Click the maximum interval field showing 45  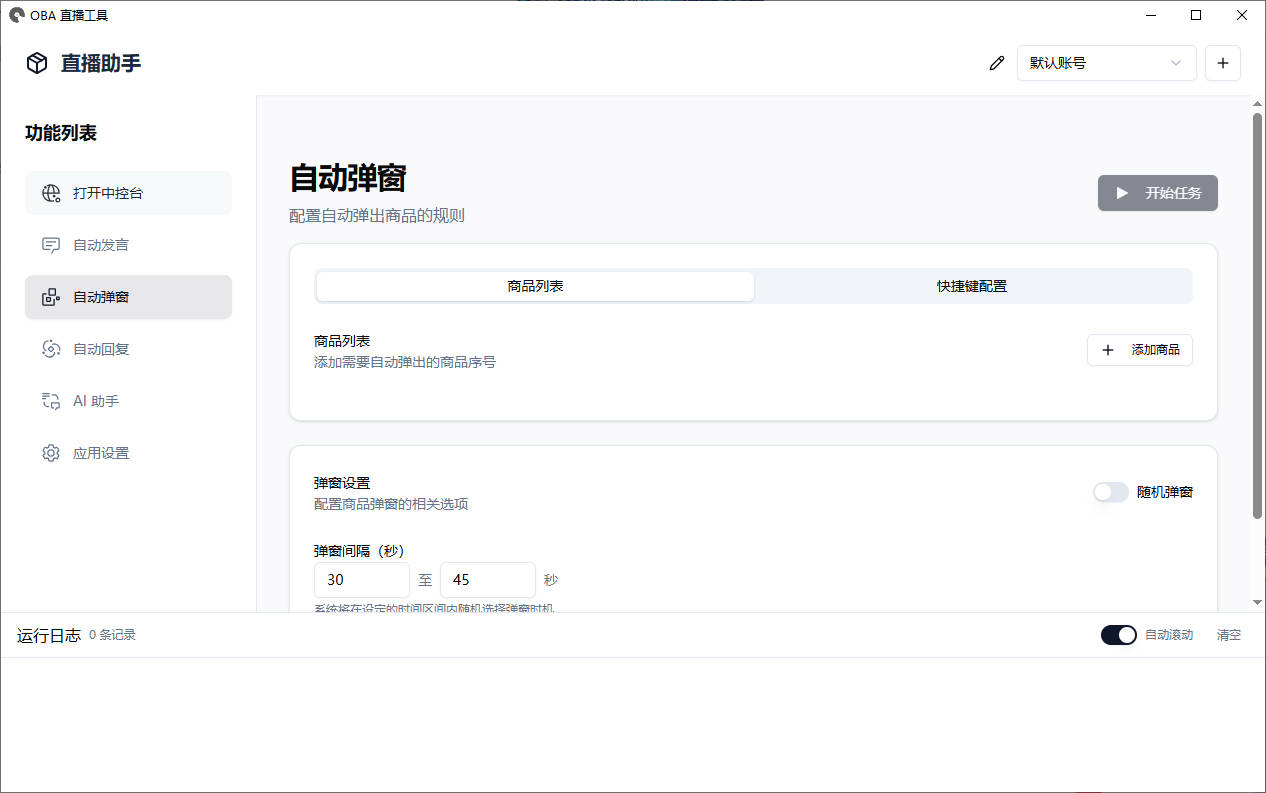click(488, 580)
